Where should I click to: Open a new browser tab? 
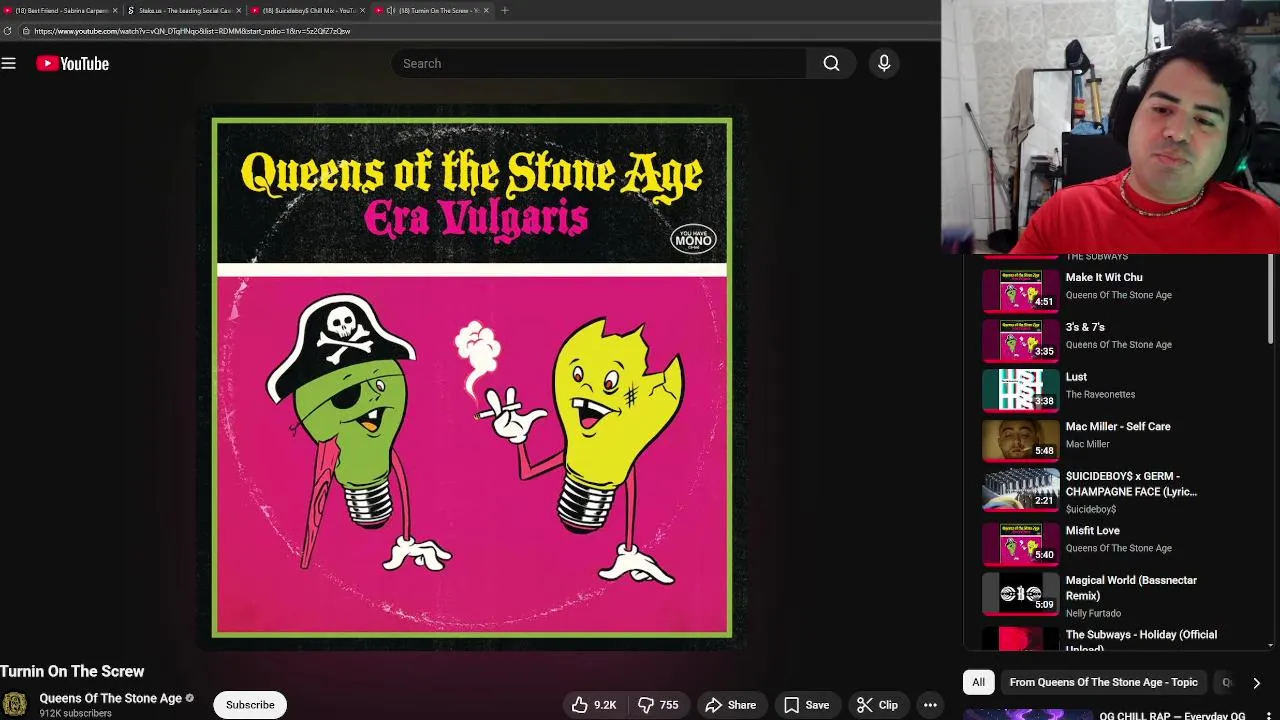[x=505, y=10]
